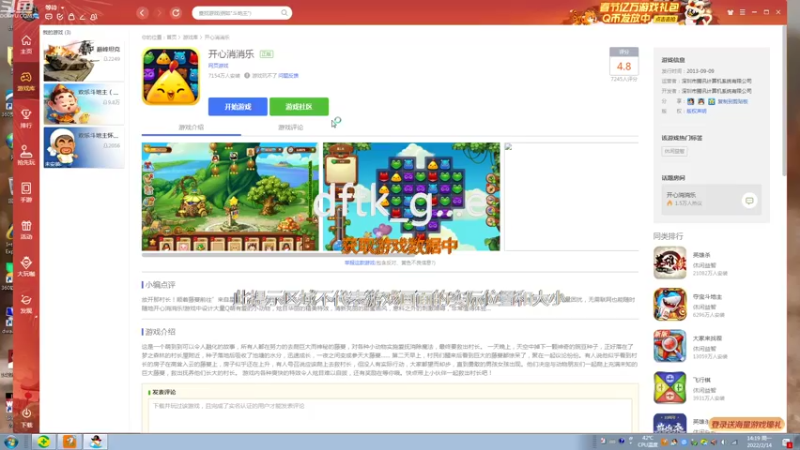Click the 发表评论 comment text box
The width and height of the screenshot is (800, 450).
coord(390,416)
